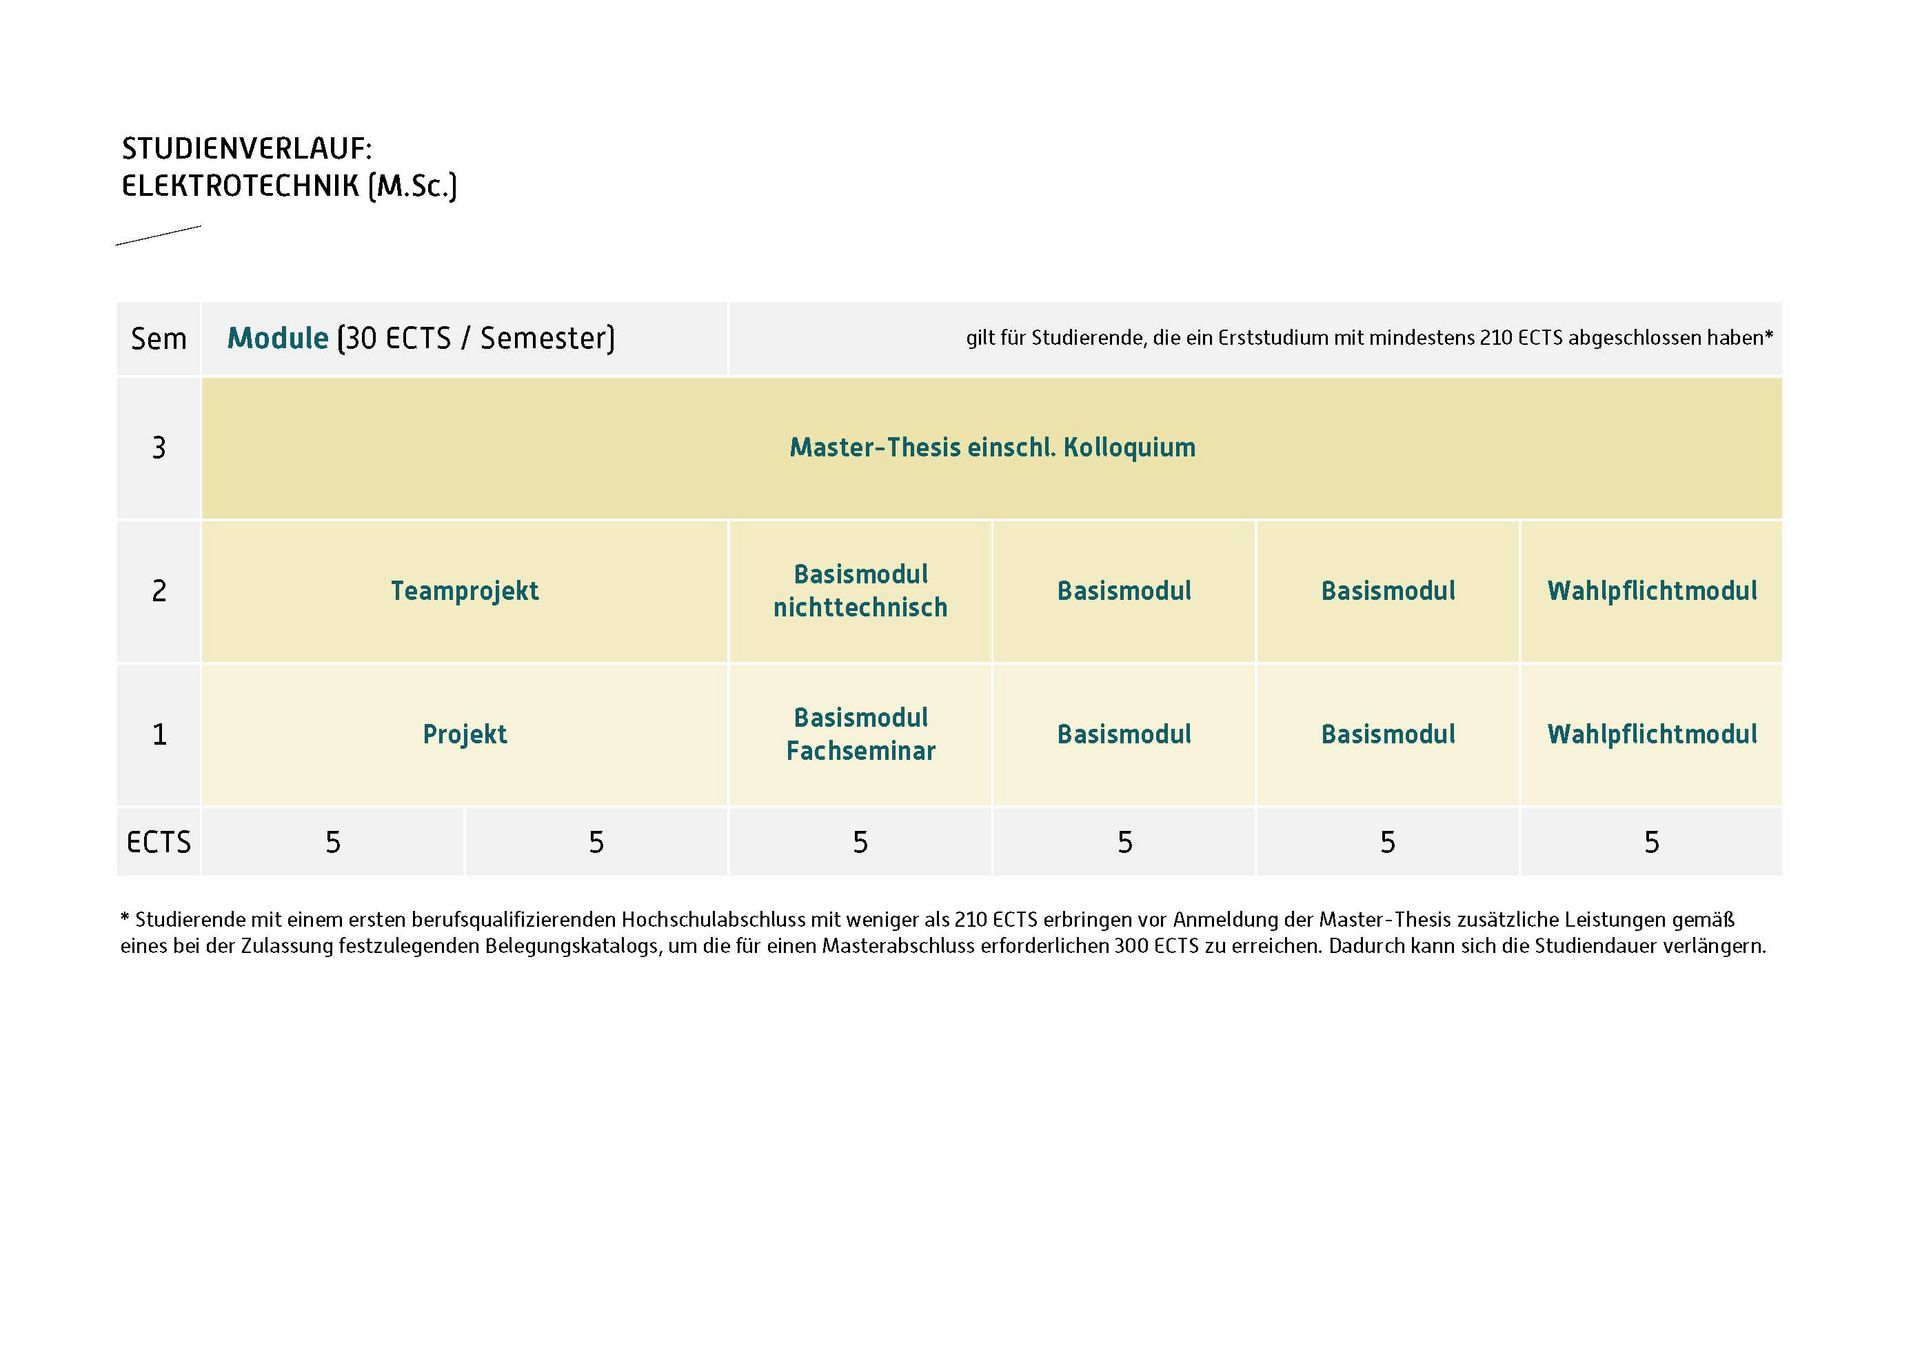The image size is (1920, 1357).
Task: Click the 'ECTS' row label
Action: (159, 842)
